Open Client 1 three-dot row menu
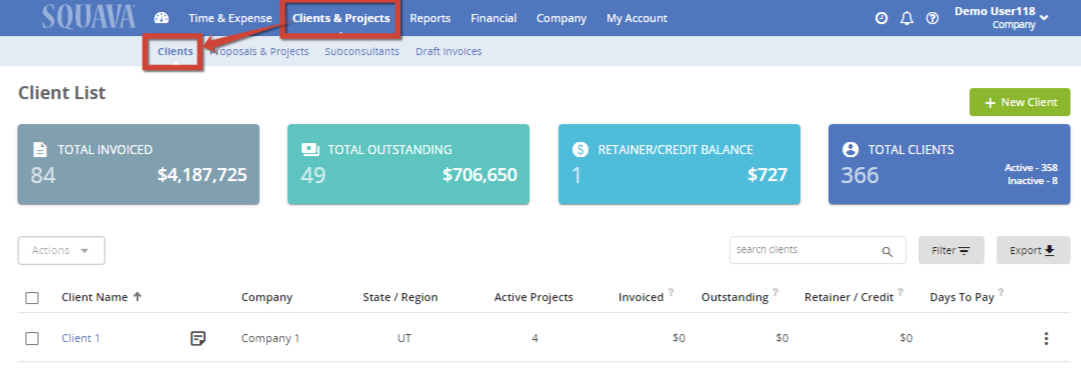 (x=1046, y=338)
